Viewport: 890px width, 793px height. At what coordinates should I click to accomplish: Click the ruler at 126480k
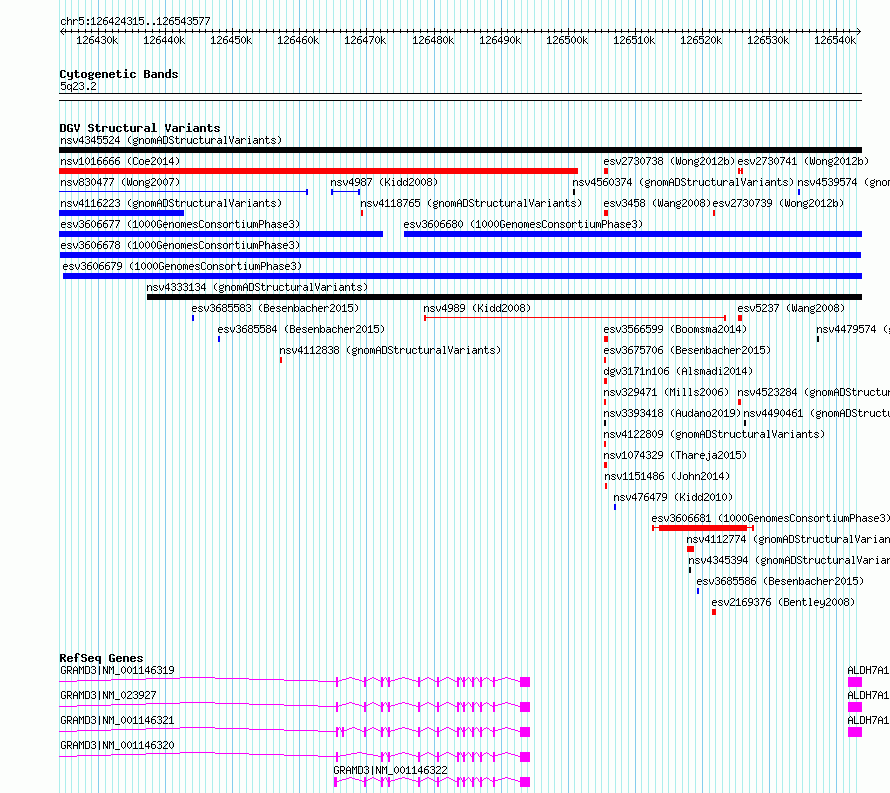pos(433,40)
